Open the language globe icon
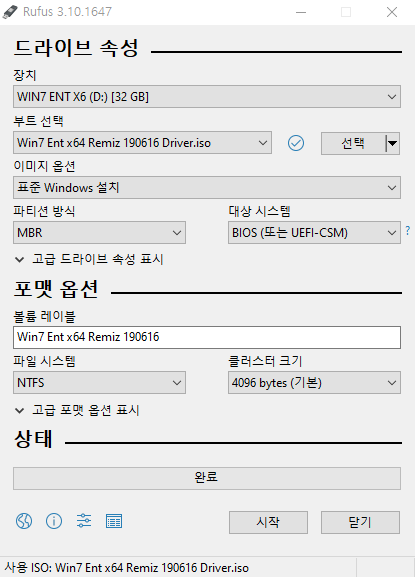Viewport: 415px width, 577px height. 24,521
